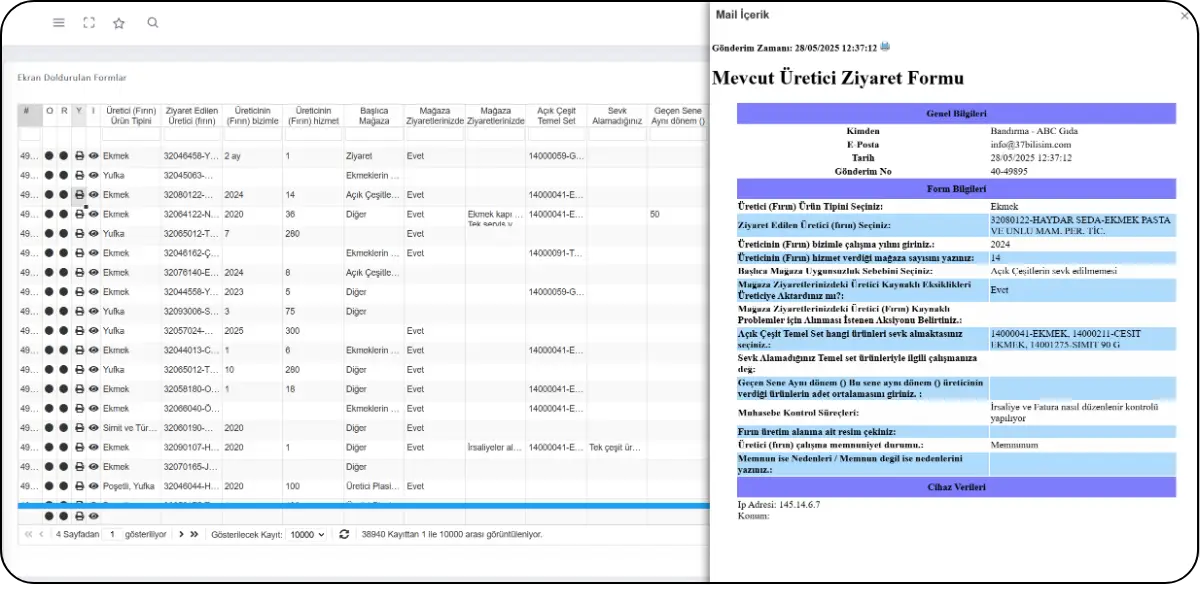Sort by the Sevk Alamadığınız column header
Screen dimensions: 1200x600
tap(616, 115)
